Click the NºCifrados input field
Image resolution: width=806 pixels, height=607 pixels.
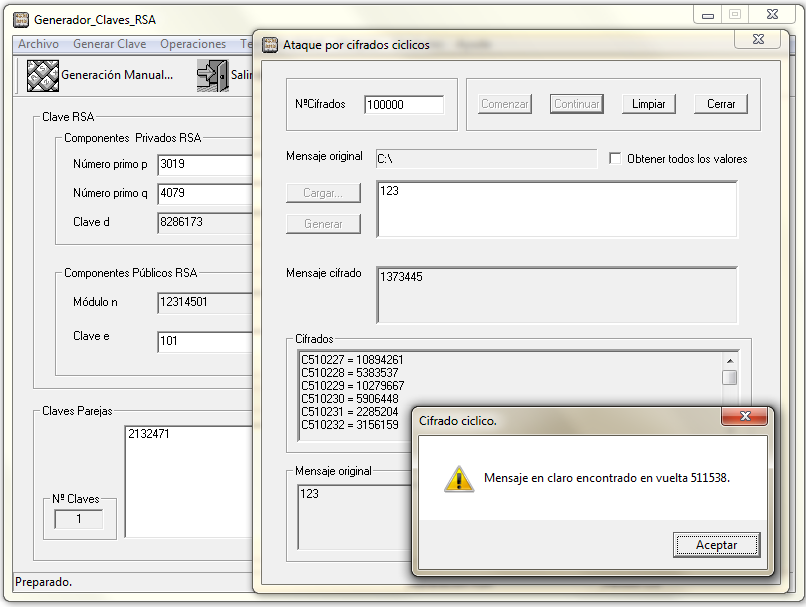click(x=404, y=105)
